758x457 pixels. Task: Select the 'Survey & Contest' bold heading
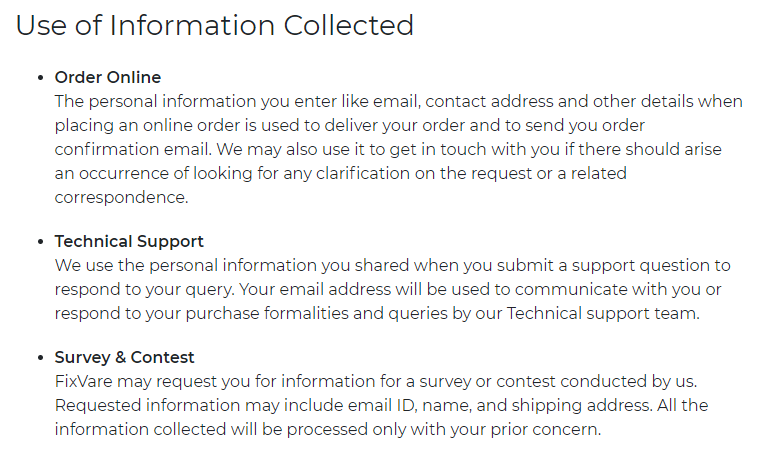124,357
